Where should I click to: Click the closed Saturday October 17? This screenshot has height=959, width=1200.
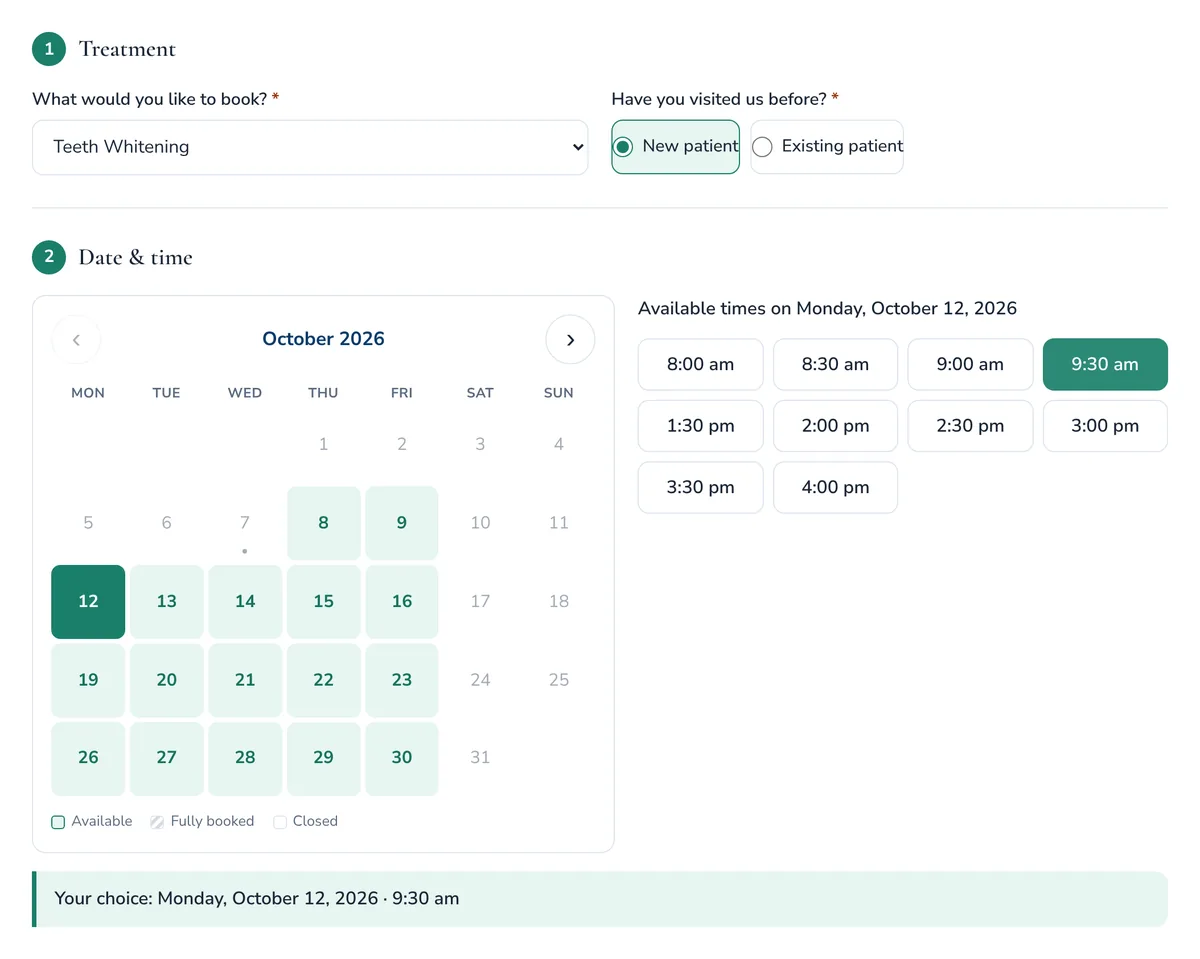click(480, 602)
